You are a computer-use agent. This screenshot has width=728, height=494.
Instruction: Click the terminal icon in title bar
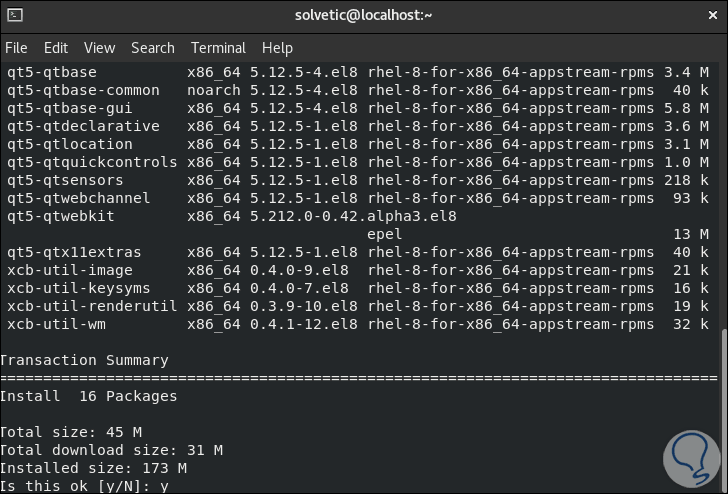click(14, 16)
